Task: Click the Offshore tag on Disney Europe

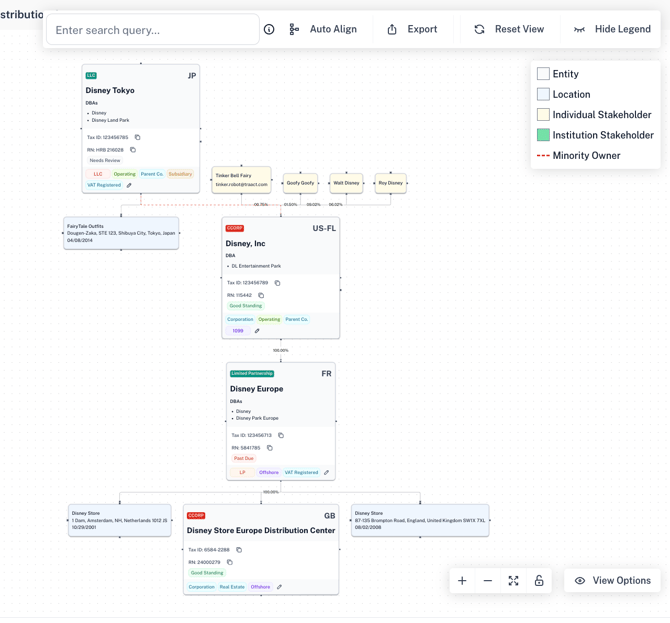Action: click(x=269, y=472)
